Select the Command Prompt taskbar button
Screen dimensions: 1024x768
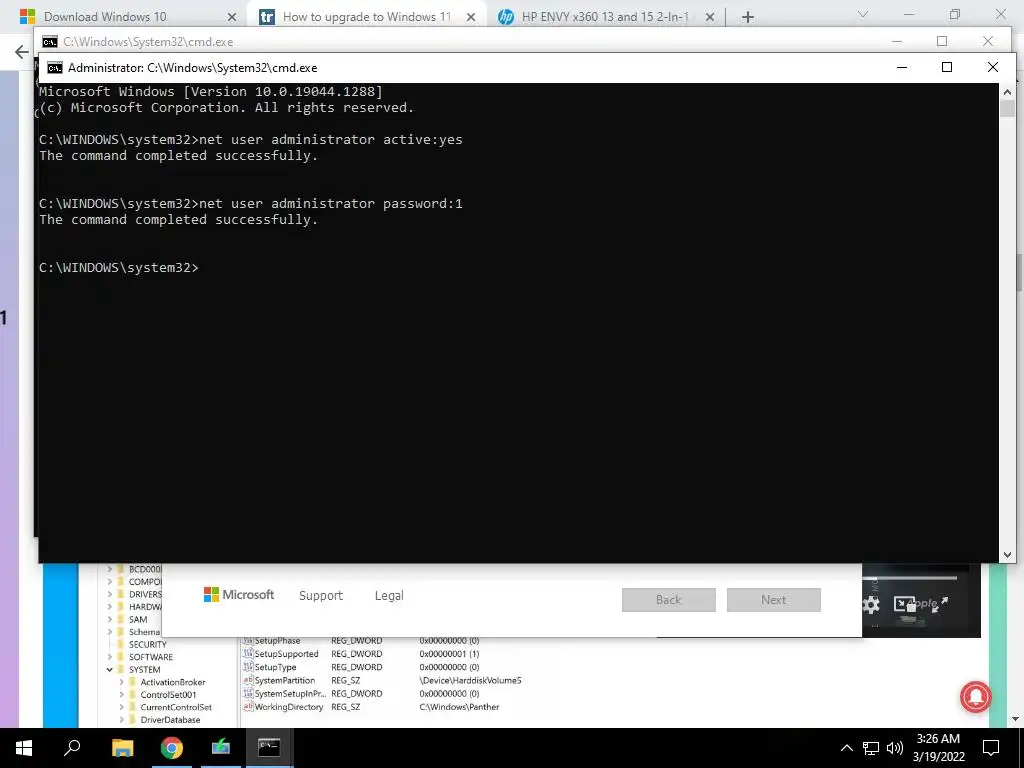[269, 747]
